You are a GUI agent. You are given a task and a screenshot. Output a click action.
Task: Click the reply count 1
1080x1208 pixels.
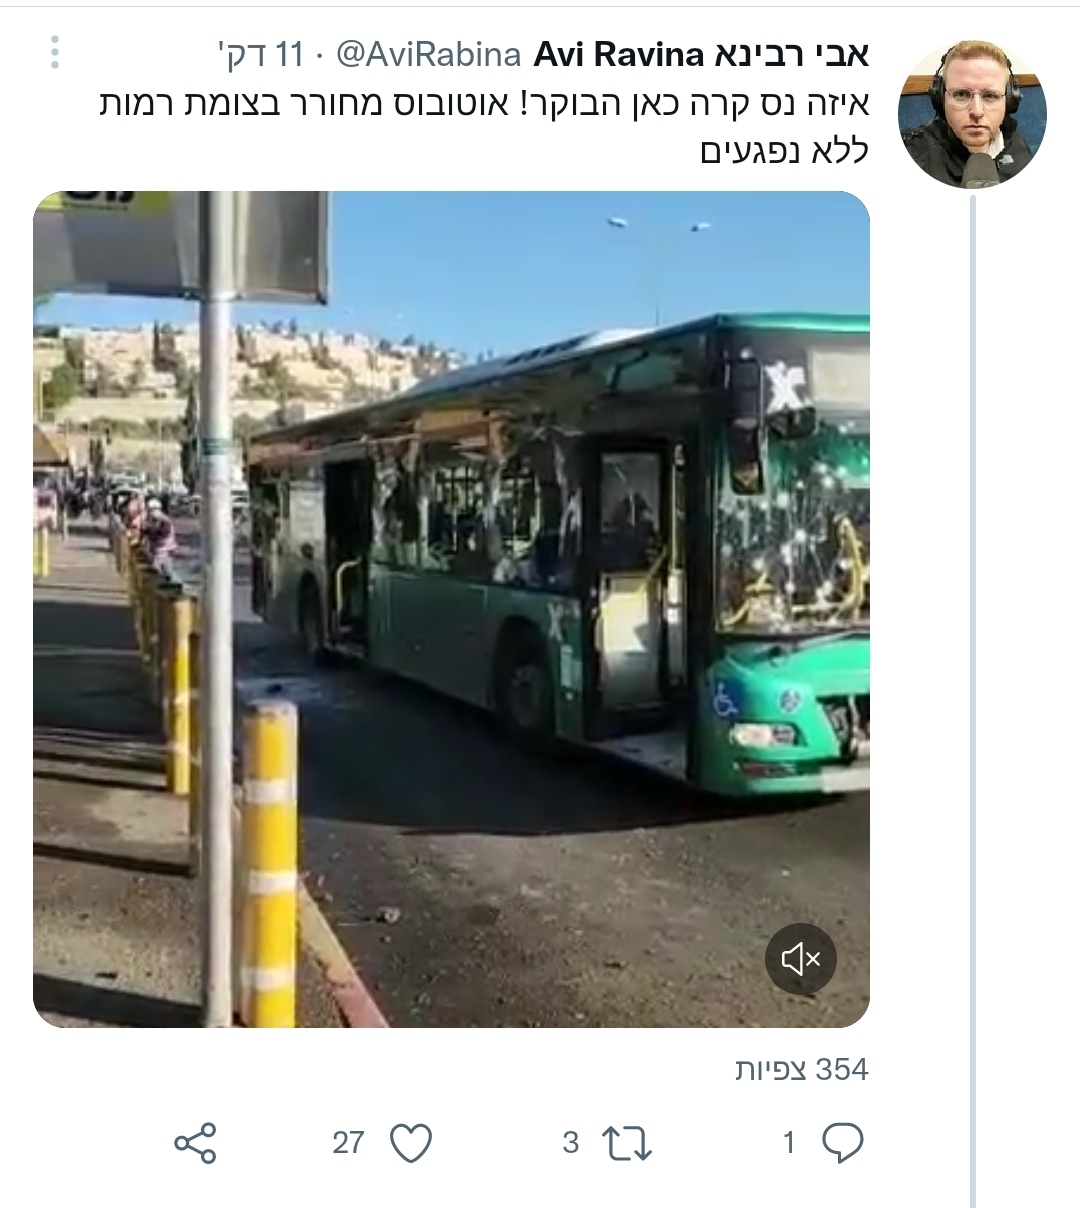[x=789, y=1143]
